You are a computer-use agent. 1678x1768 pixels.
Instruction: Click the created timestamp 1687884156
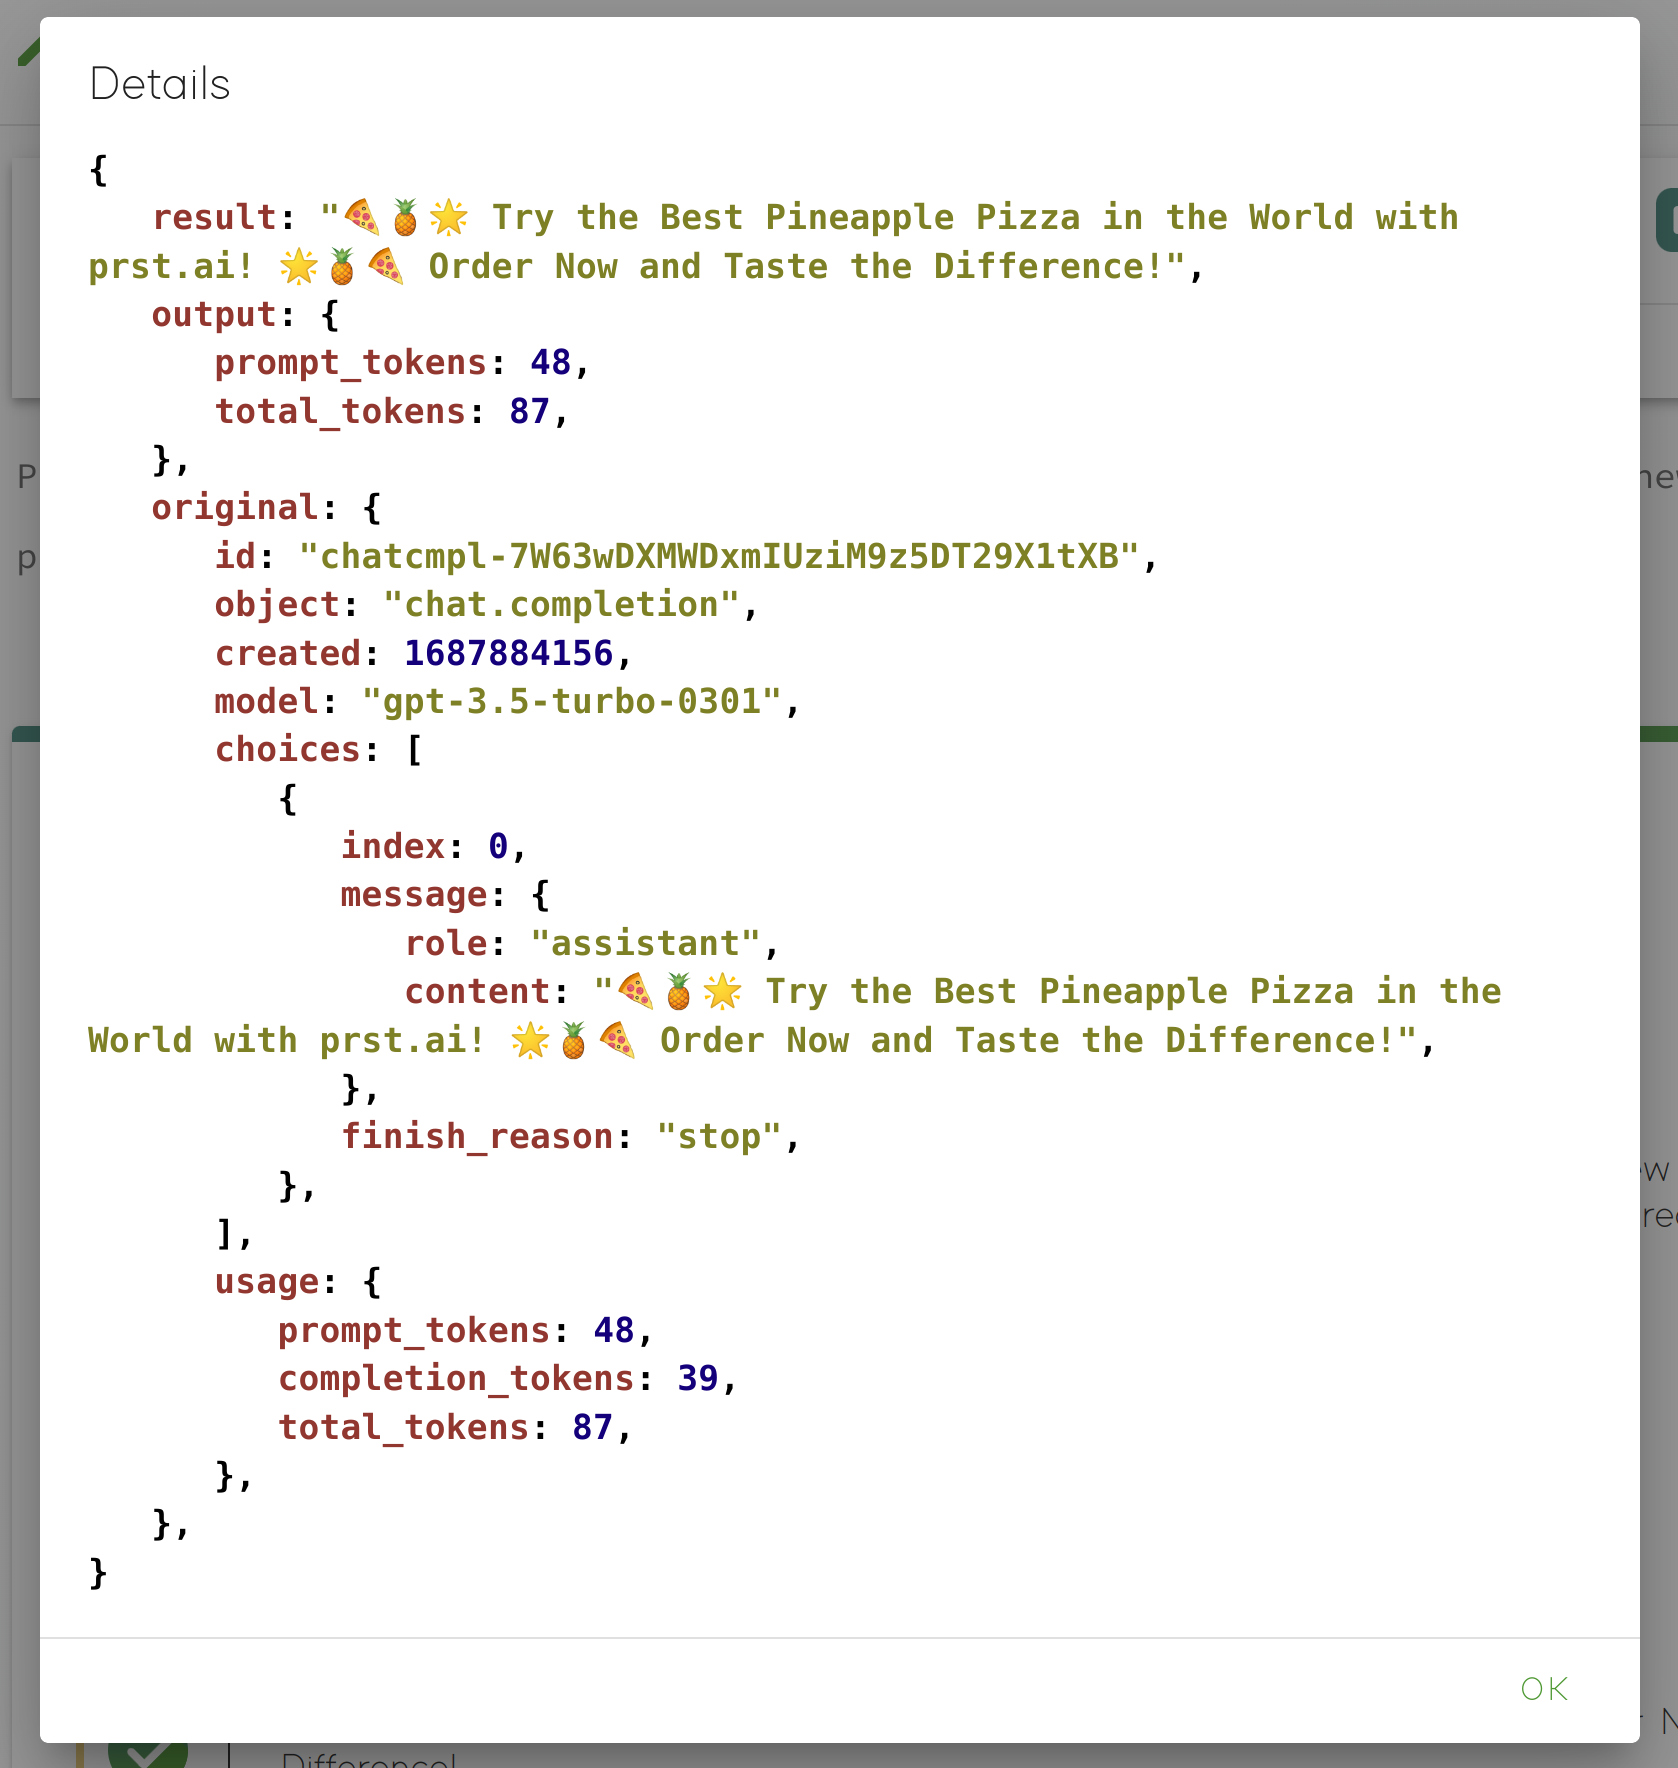(x=508, y=653)
